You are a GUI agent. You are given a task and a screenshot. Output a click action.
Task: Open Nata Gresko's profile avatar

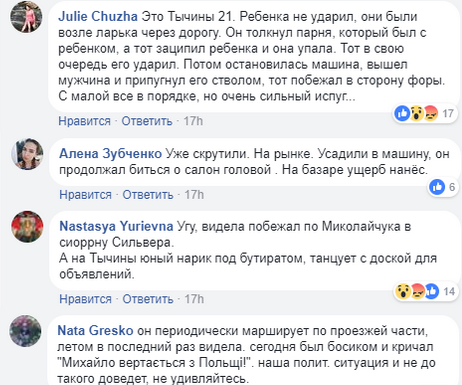(26, 331)
